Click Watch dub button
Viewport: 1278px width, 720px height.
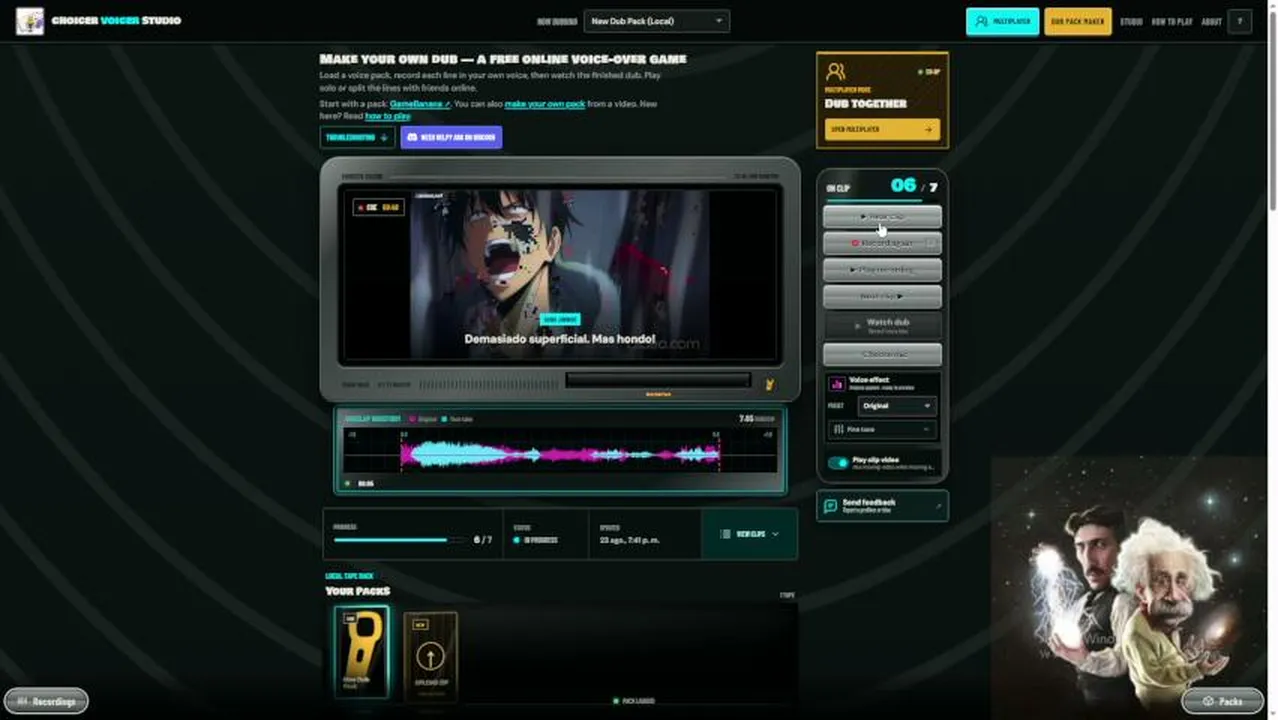coord(882,325)
